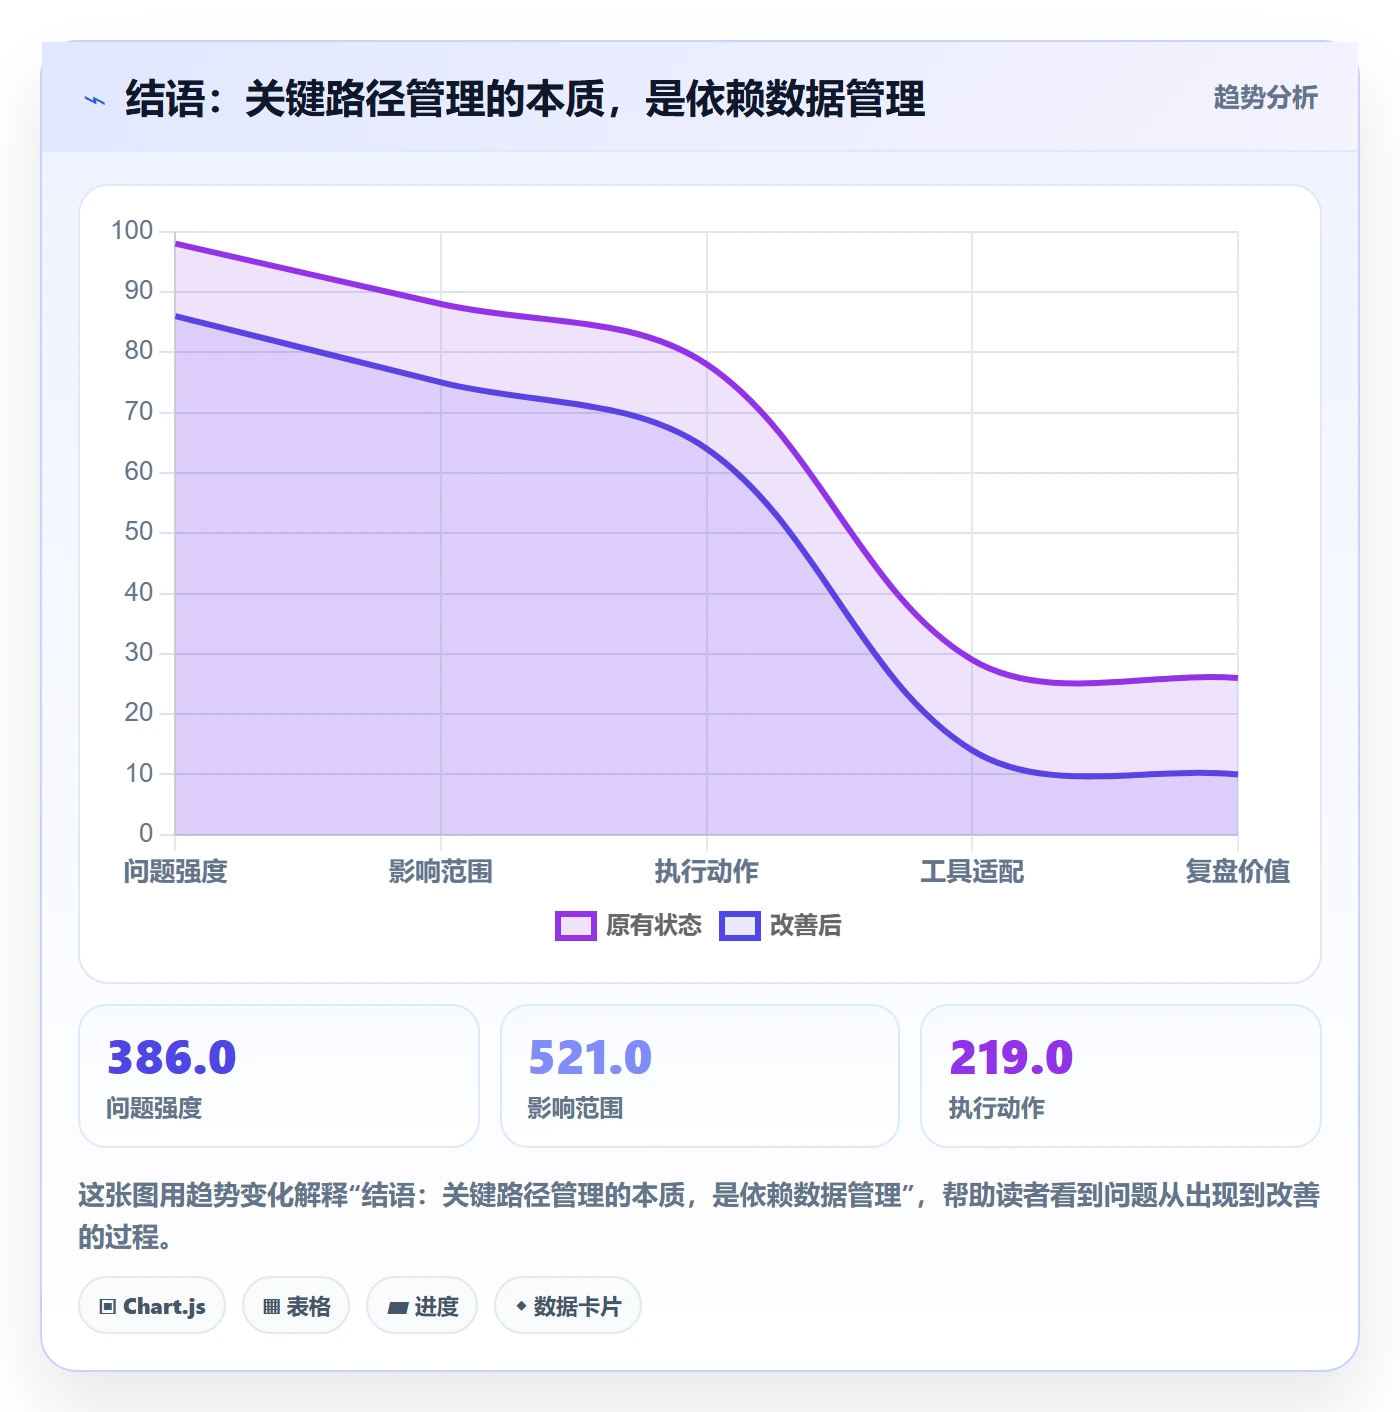Viewport: 1400px width, 1412px height.
Task: Click the 521.0 value in the 影响范围 card
Action: (x=590, y=1058)
